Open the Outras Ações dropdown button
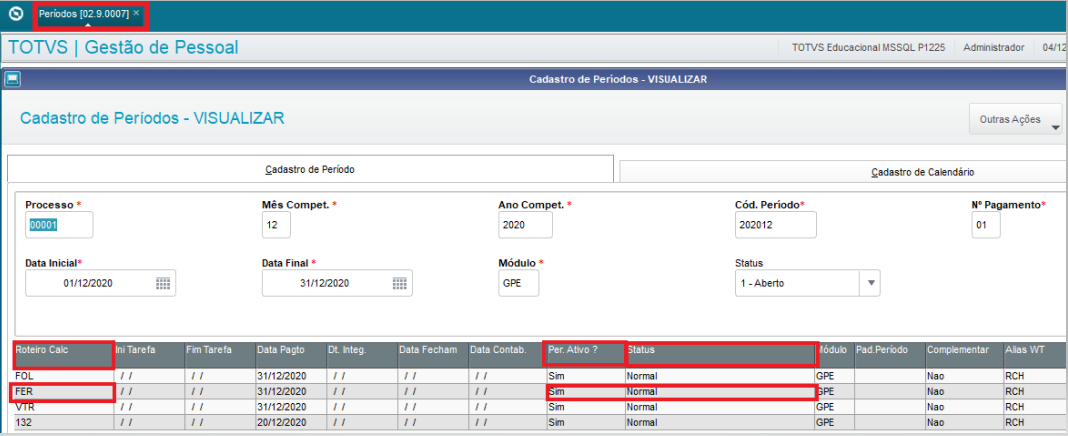 [1015, 120]
